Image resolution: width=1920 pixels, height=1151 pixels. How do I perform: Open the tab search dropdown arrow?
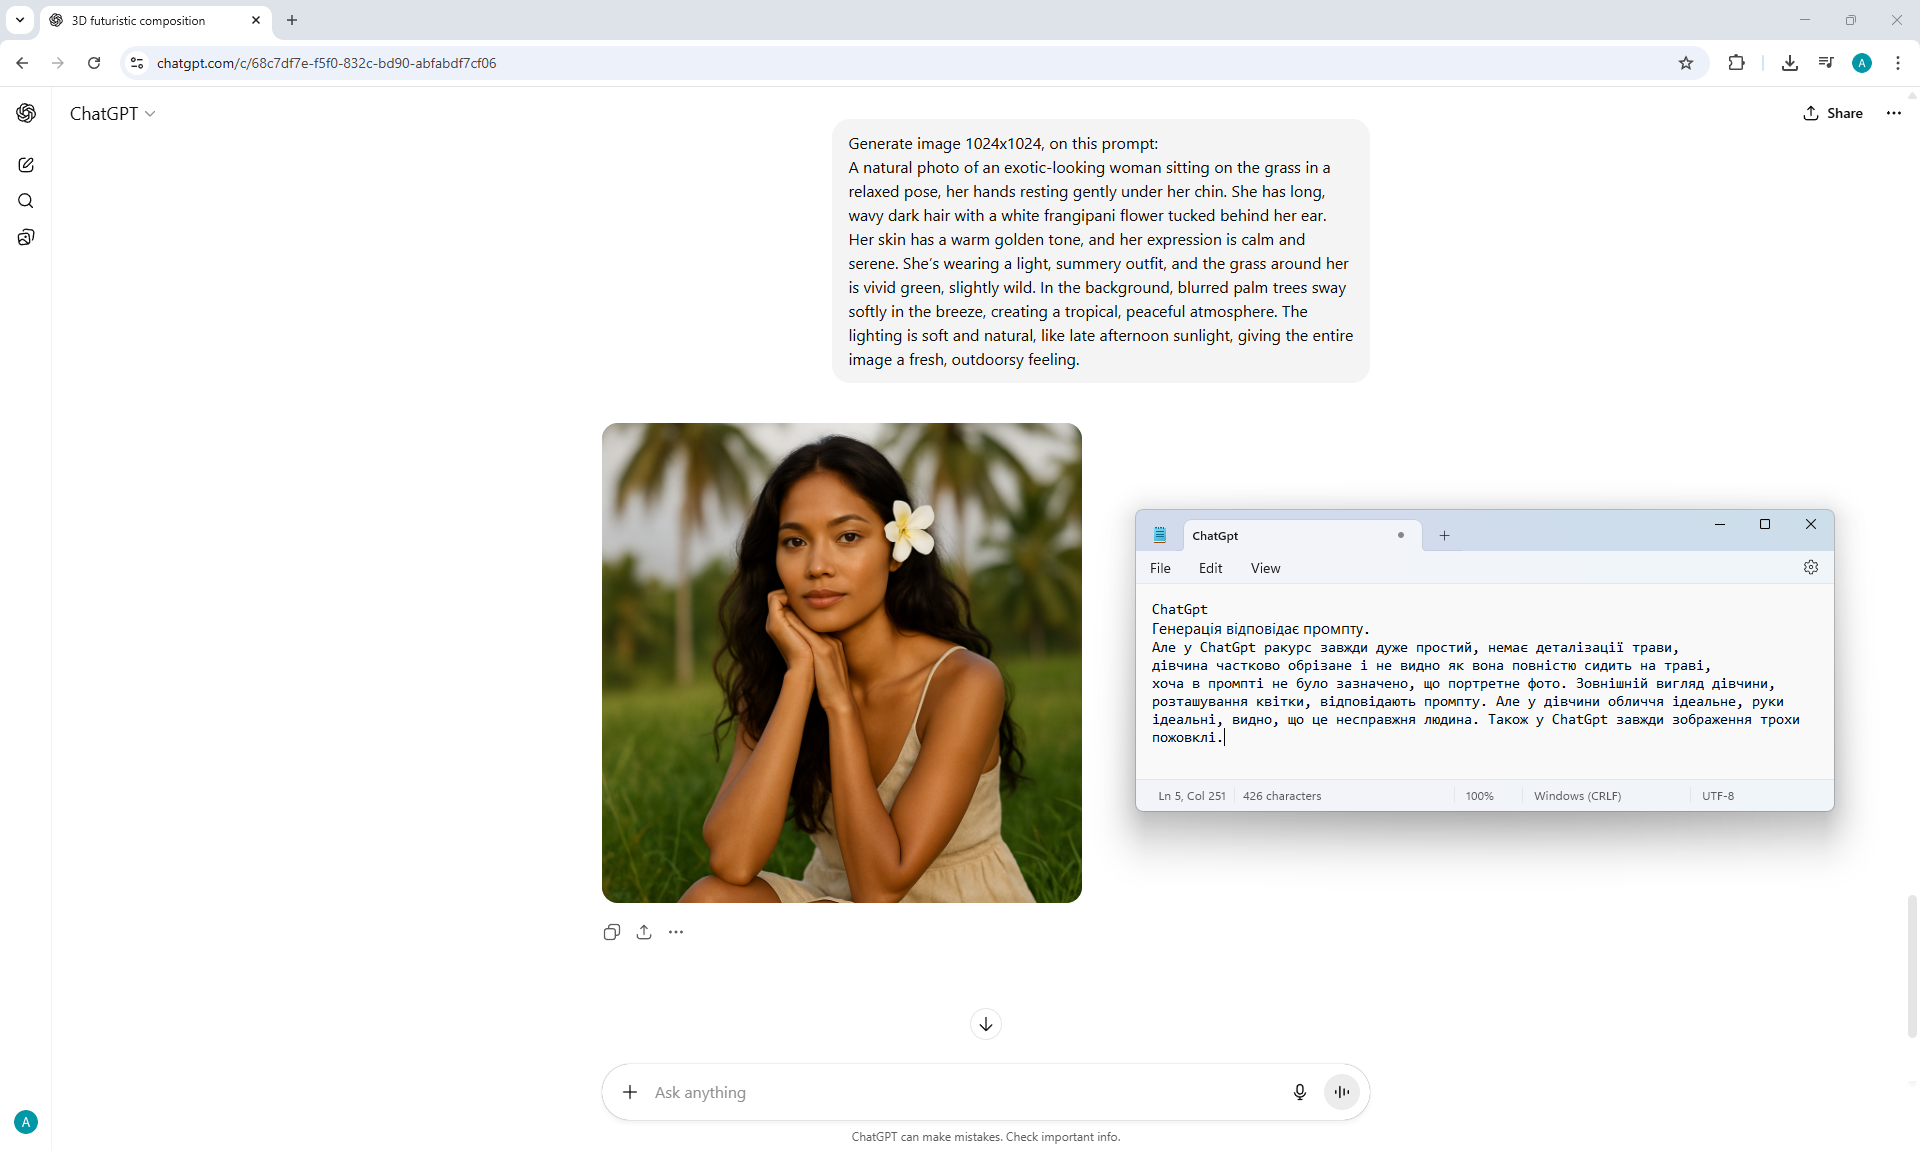pyautogui.click(x=19, y=20)
